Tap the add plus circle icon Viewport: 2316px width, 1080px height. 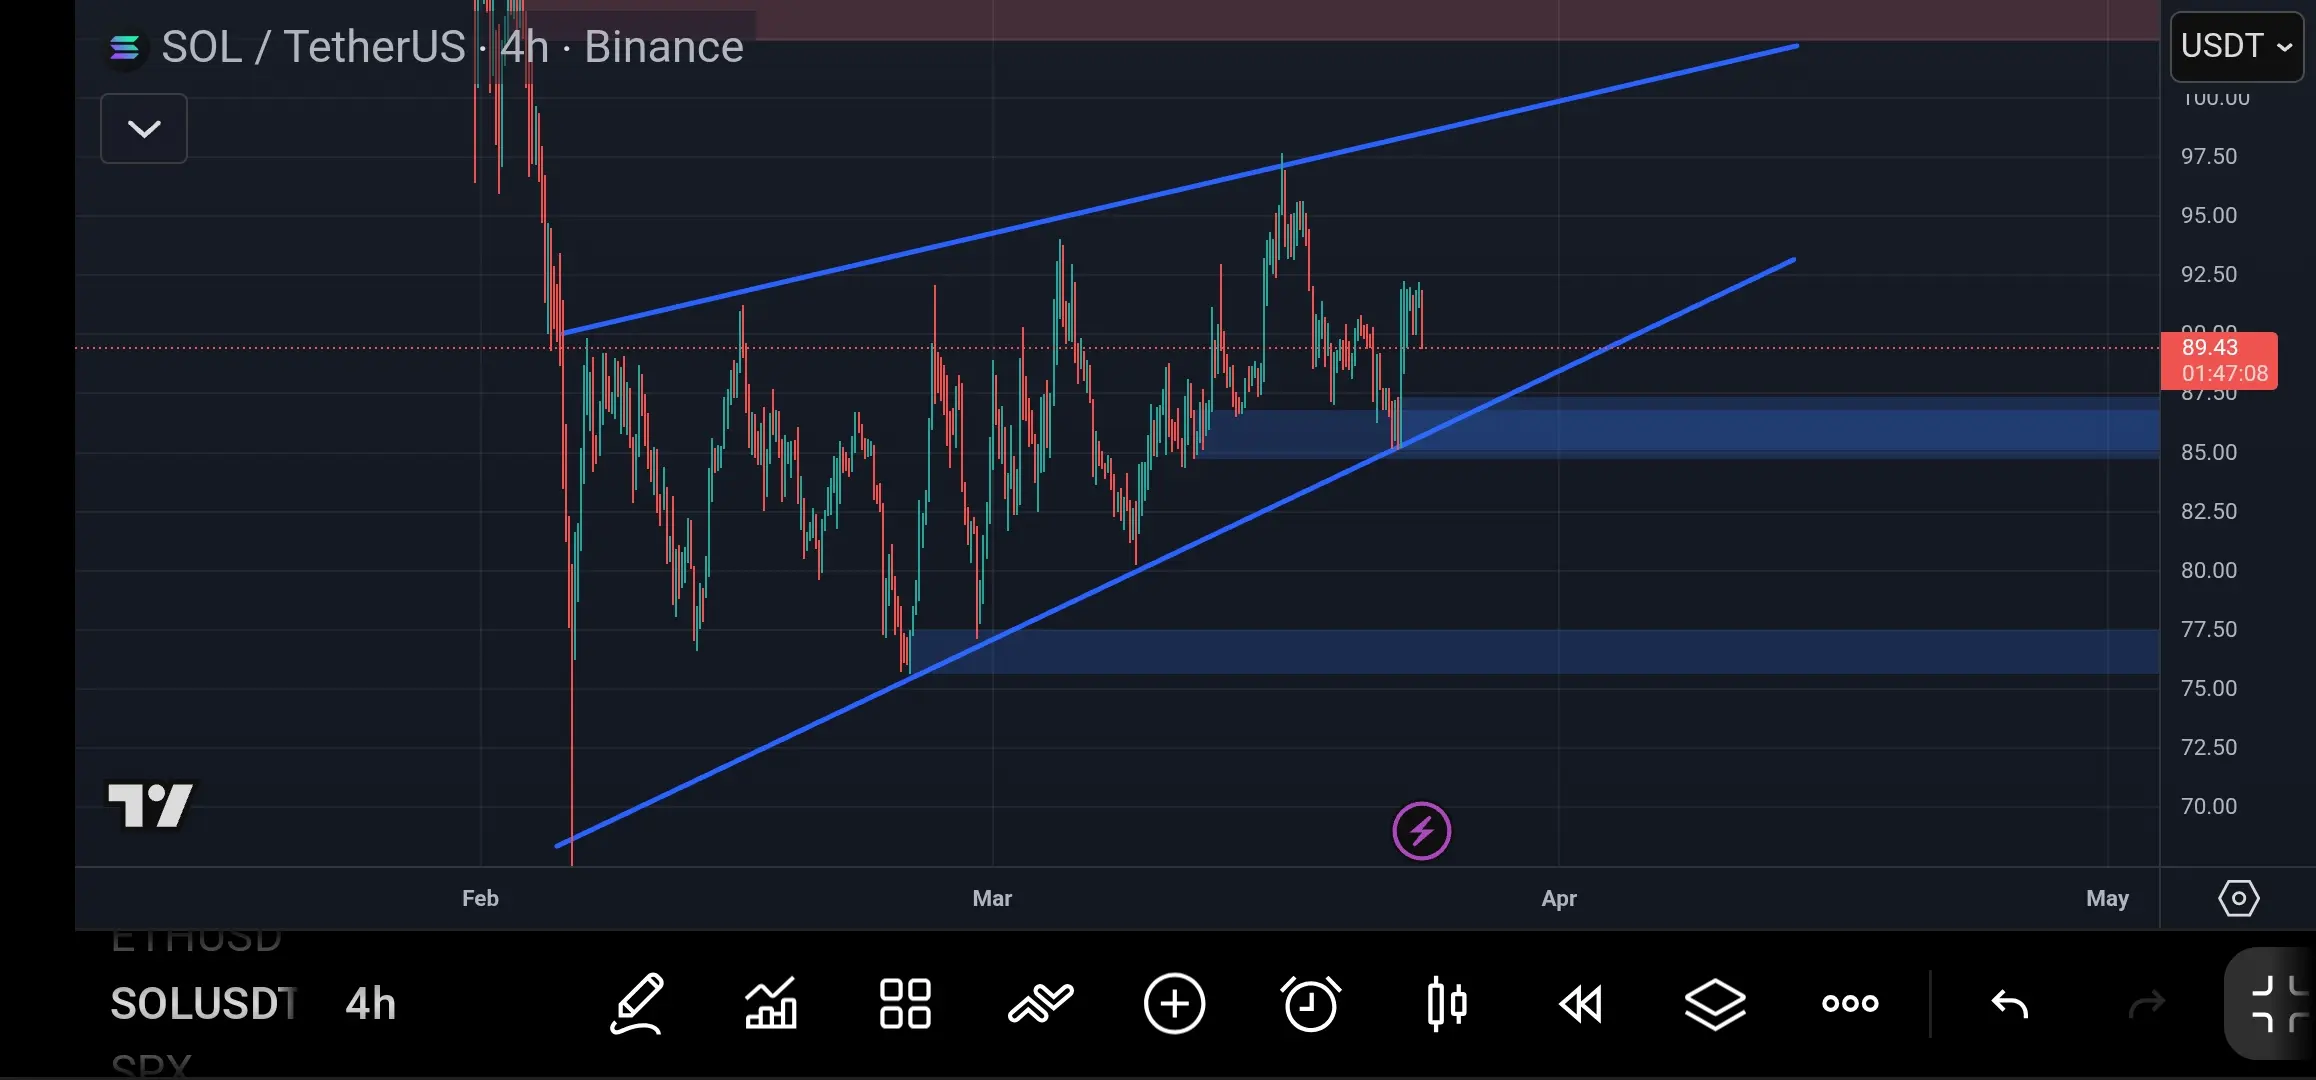pyautogui.click(x=1175, y=1003)
